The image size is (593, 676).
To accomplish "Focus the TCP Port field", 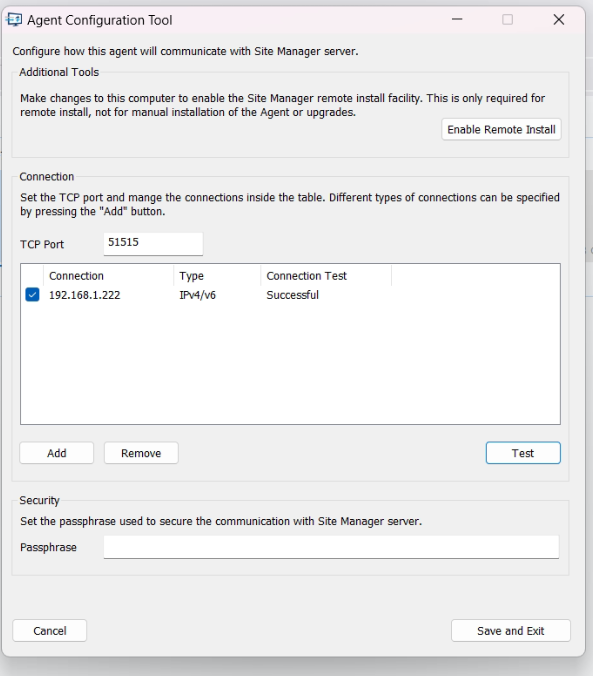I will 153,244.
